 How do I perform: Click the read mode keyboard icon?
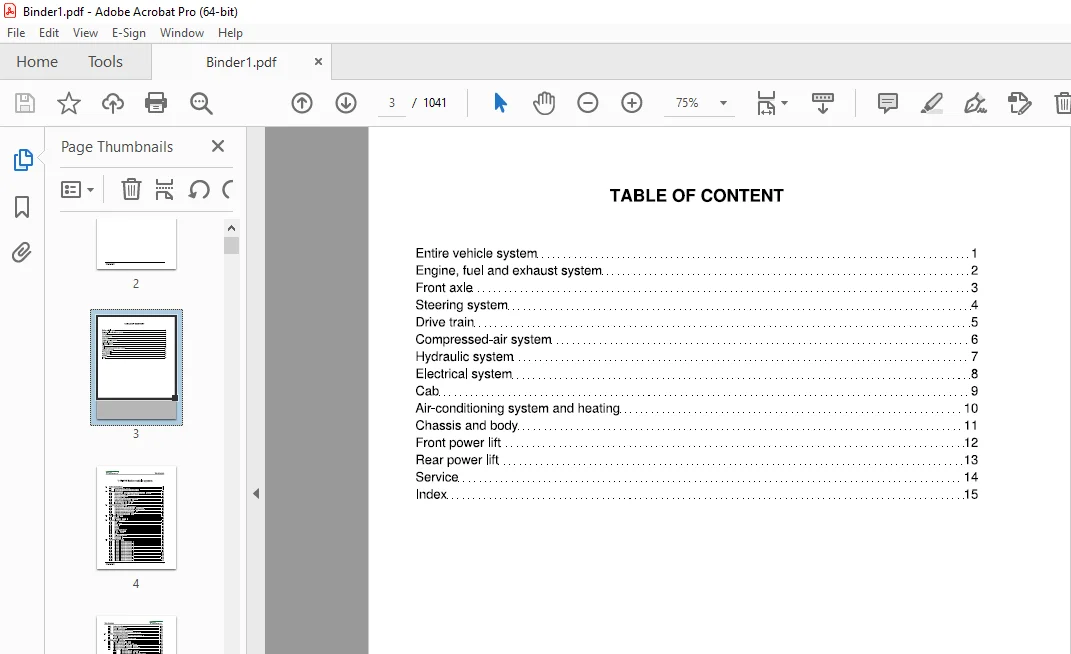tap(822, 103)
